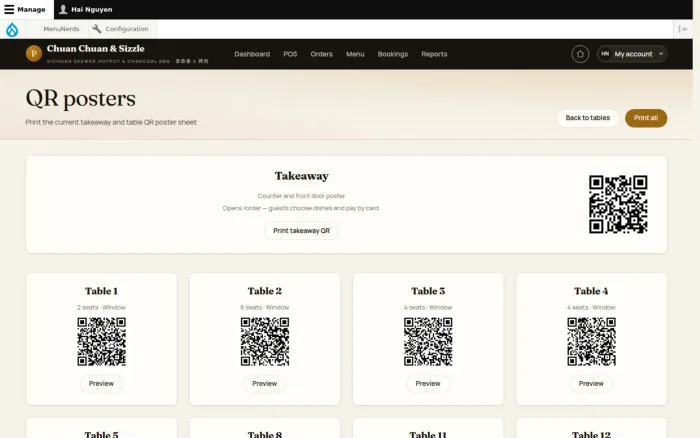
Task: Click the Table 2 QR code
Action: tap(265, 342)
